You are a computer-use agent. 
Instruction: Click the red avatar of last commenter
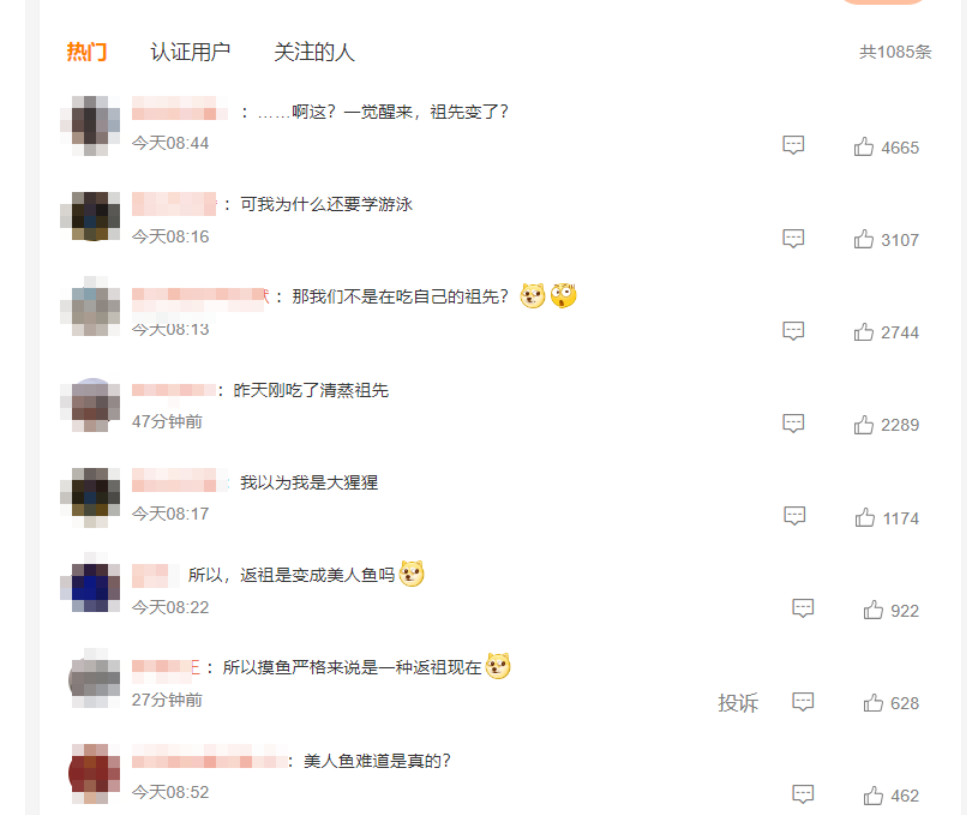(94, 774)
